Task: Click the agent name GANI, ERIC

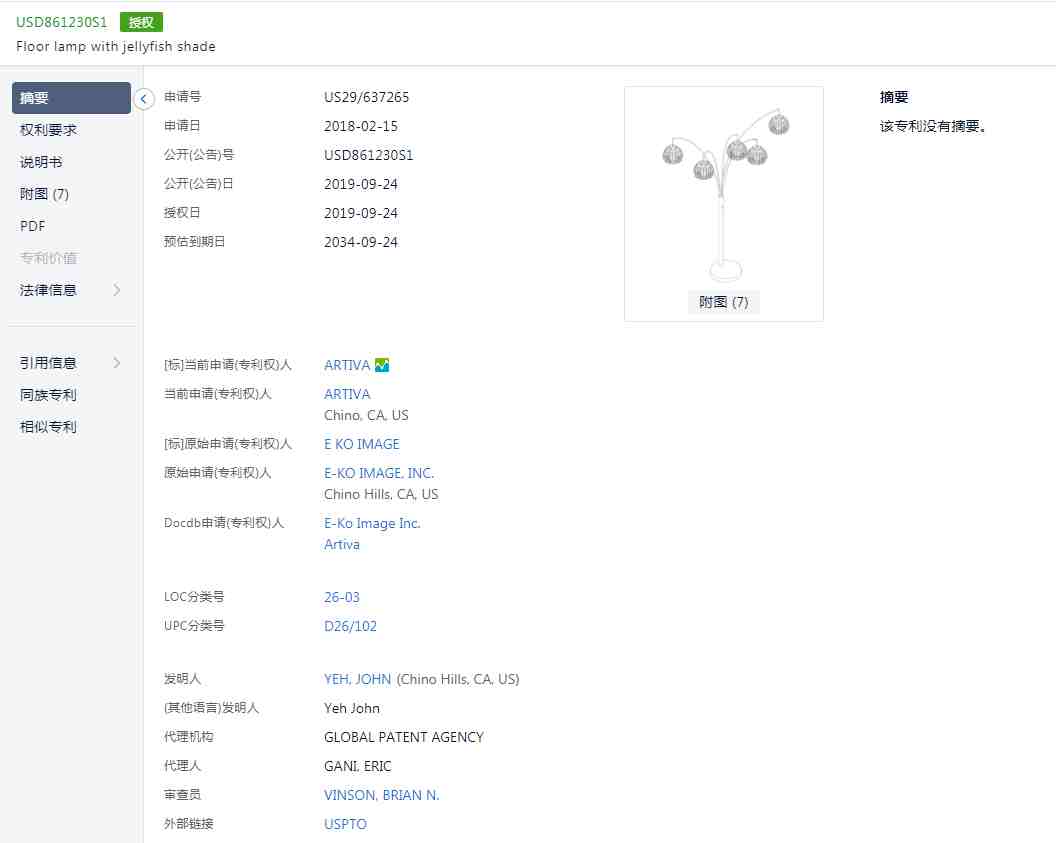Action: coord(358,766)
